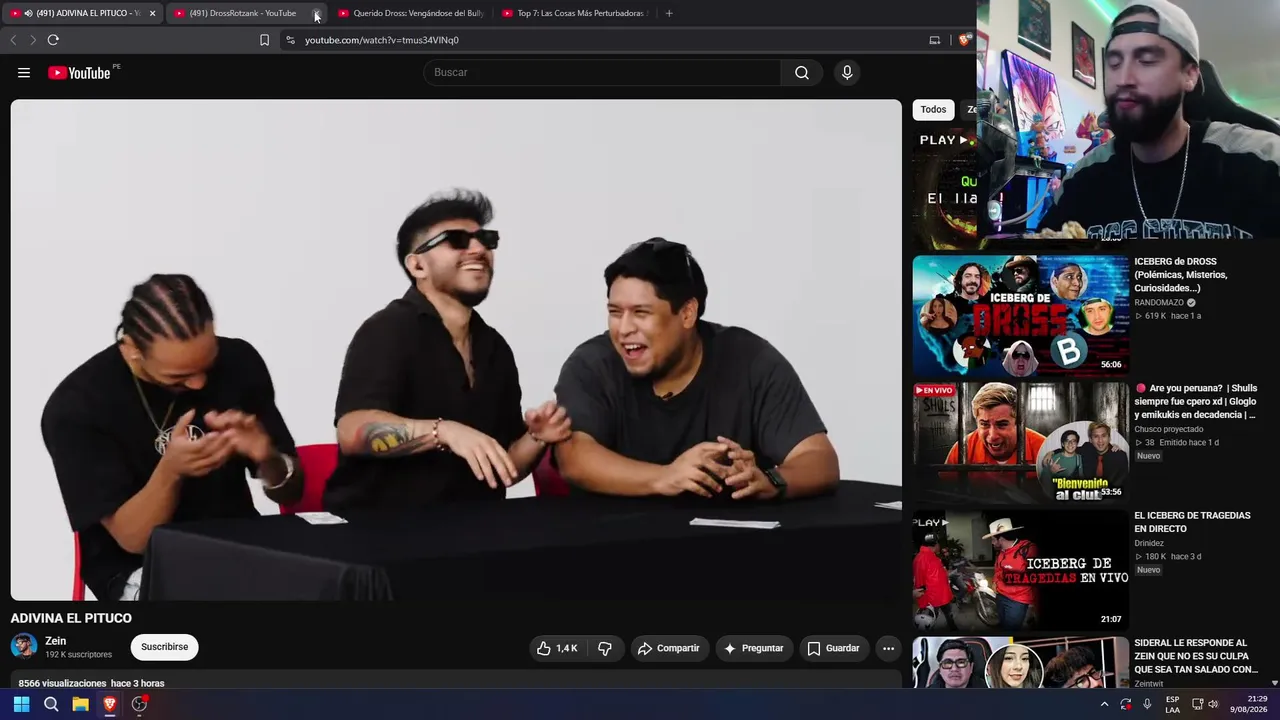Open a new browser tab
Screen dimensions: 1280x720
(x=669, y=13)
